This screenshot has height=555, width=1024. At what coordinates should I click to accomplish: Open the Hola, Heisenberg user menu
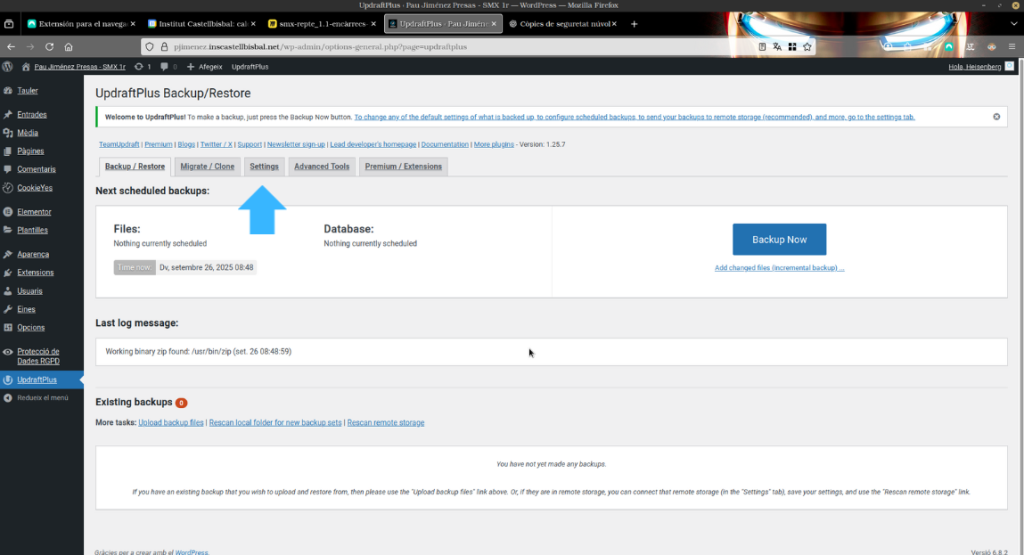pos(980,67)
